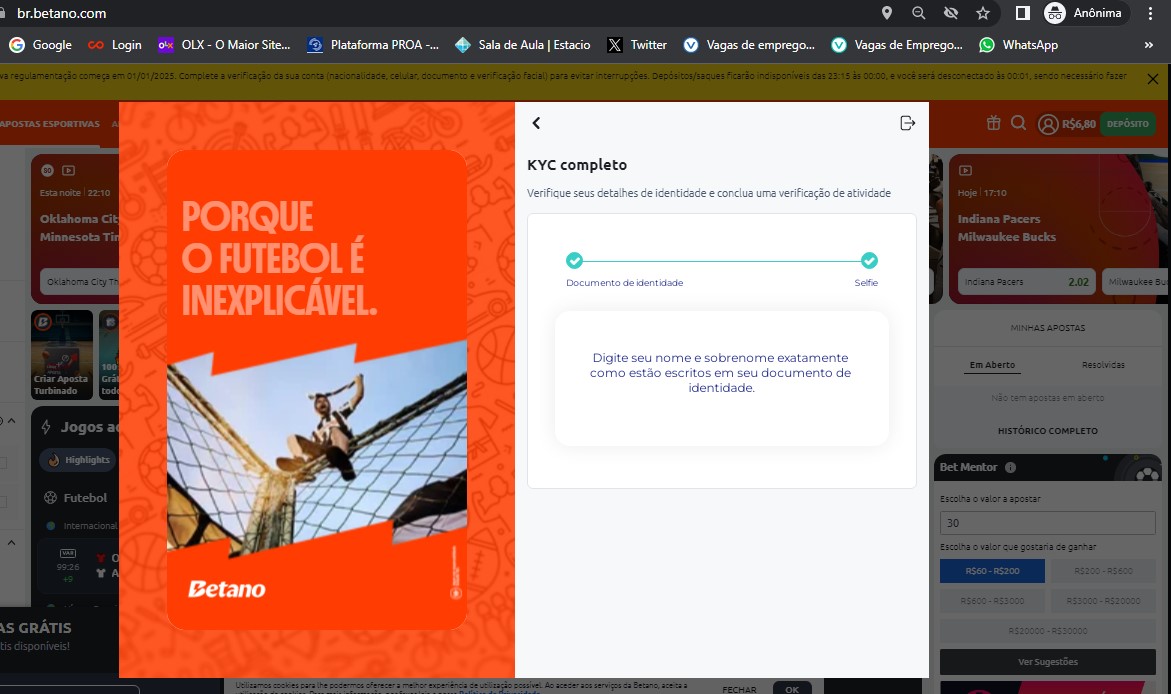Click the DEPÓSITO button
Screen dimensions: 1171x694
1128,124
